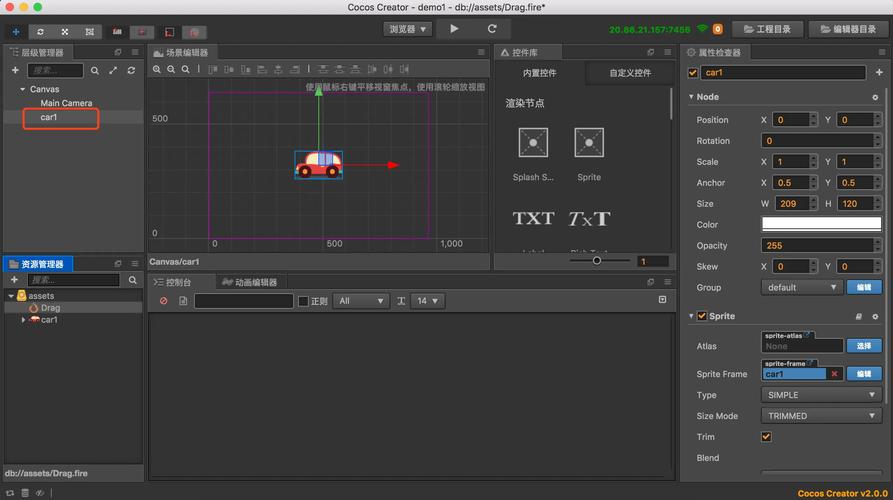Open the console font size 14 dropdown
The width and height of the screenshot is (893, 500).
pos(427,301)
